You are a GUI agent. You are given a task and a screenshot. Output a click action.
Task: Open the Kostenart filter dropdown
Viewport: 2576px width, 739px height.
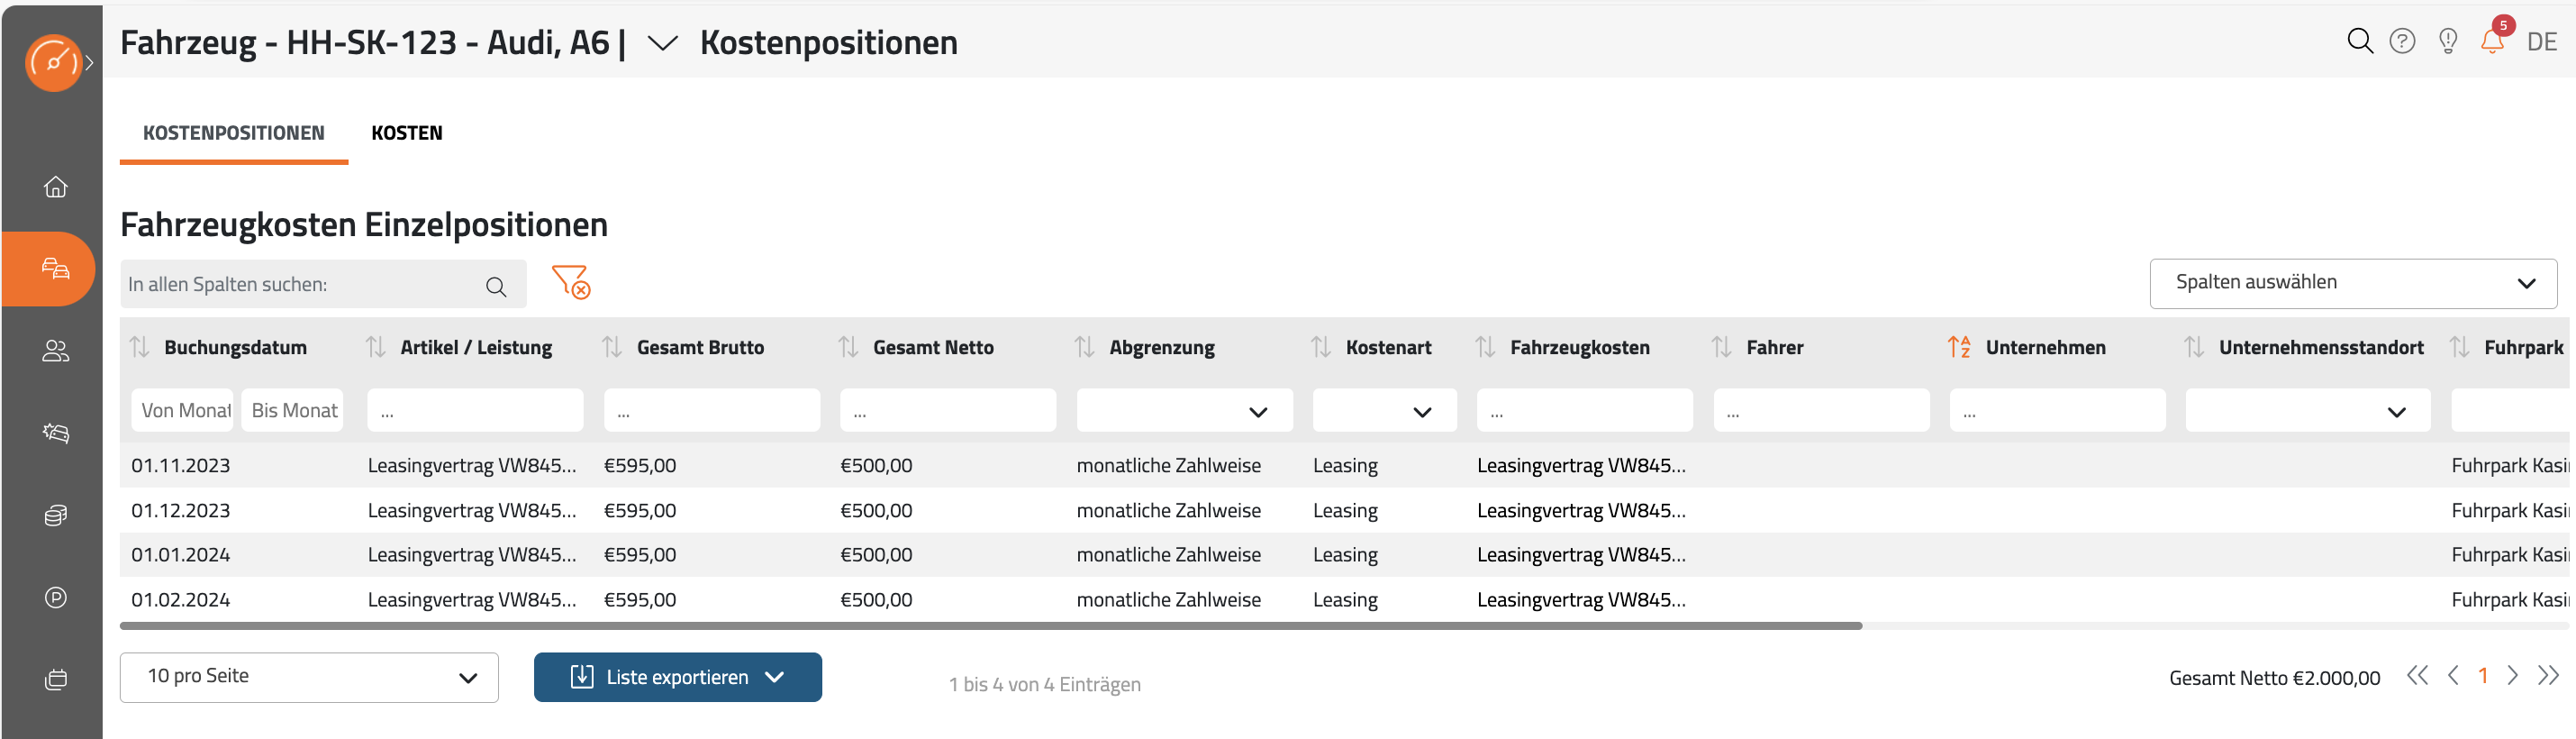1384,410
